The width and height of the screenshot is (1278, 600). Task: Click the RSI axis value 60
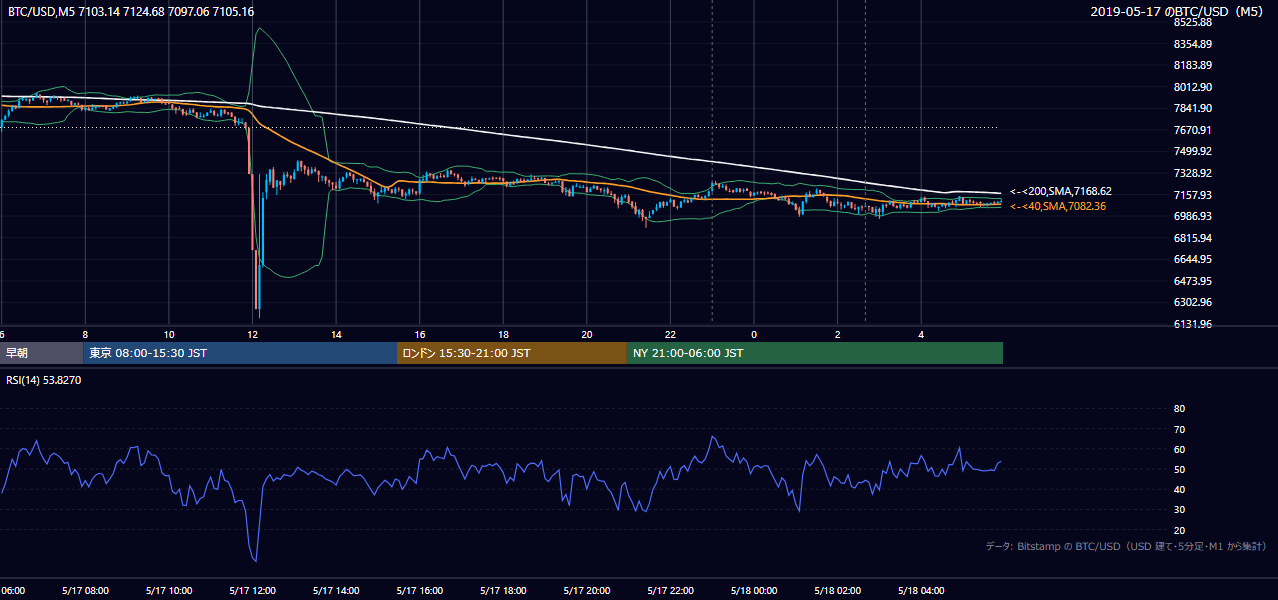[1179, 449]
